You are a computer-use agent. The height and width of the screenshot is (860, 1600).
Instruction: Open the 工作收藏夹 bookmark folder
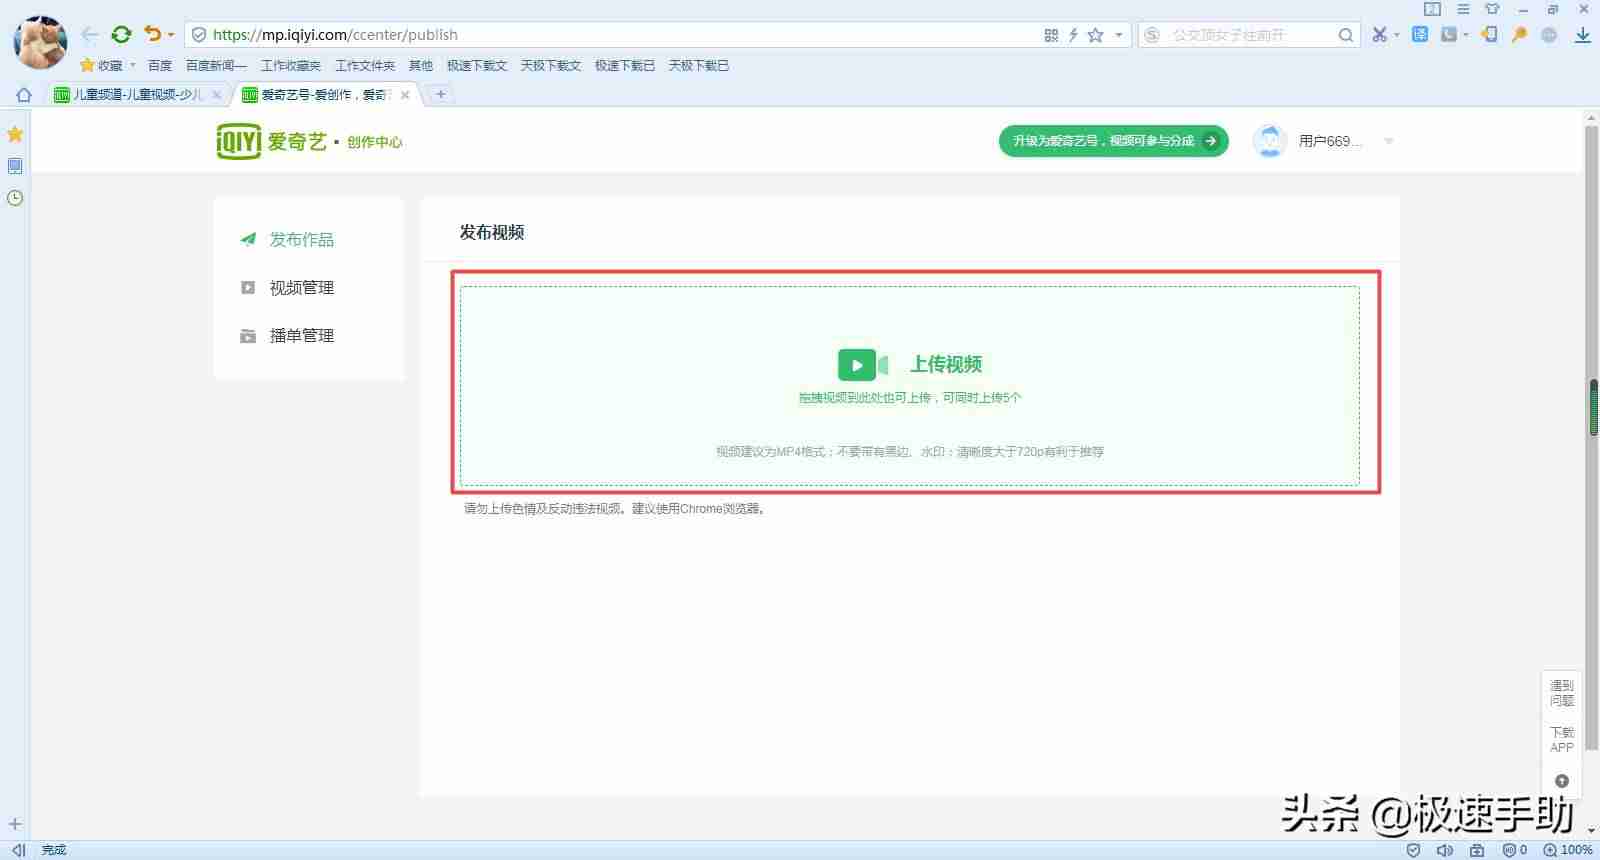291,65
